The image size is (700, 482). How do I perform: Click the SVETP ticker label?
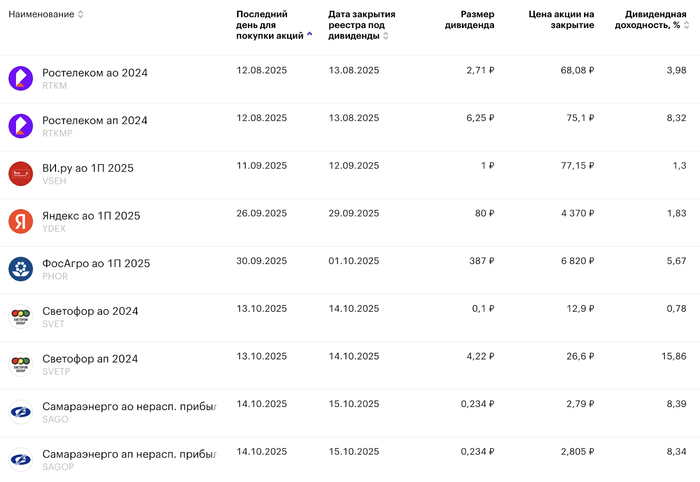coord(56,371)
